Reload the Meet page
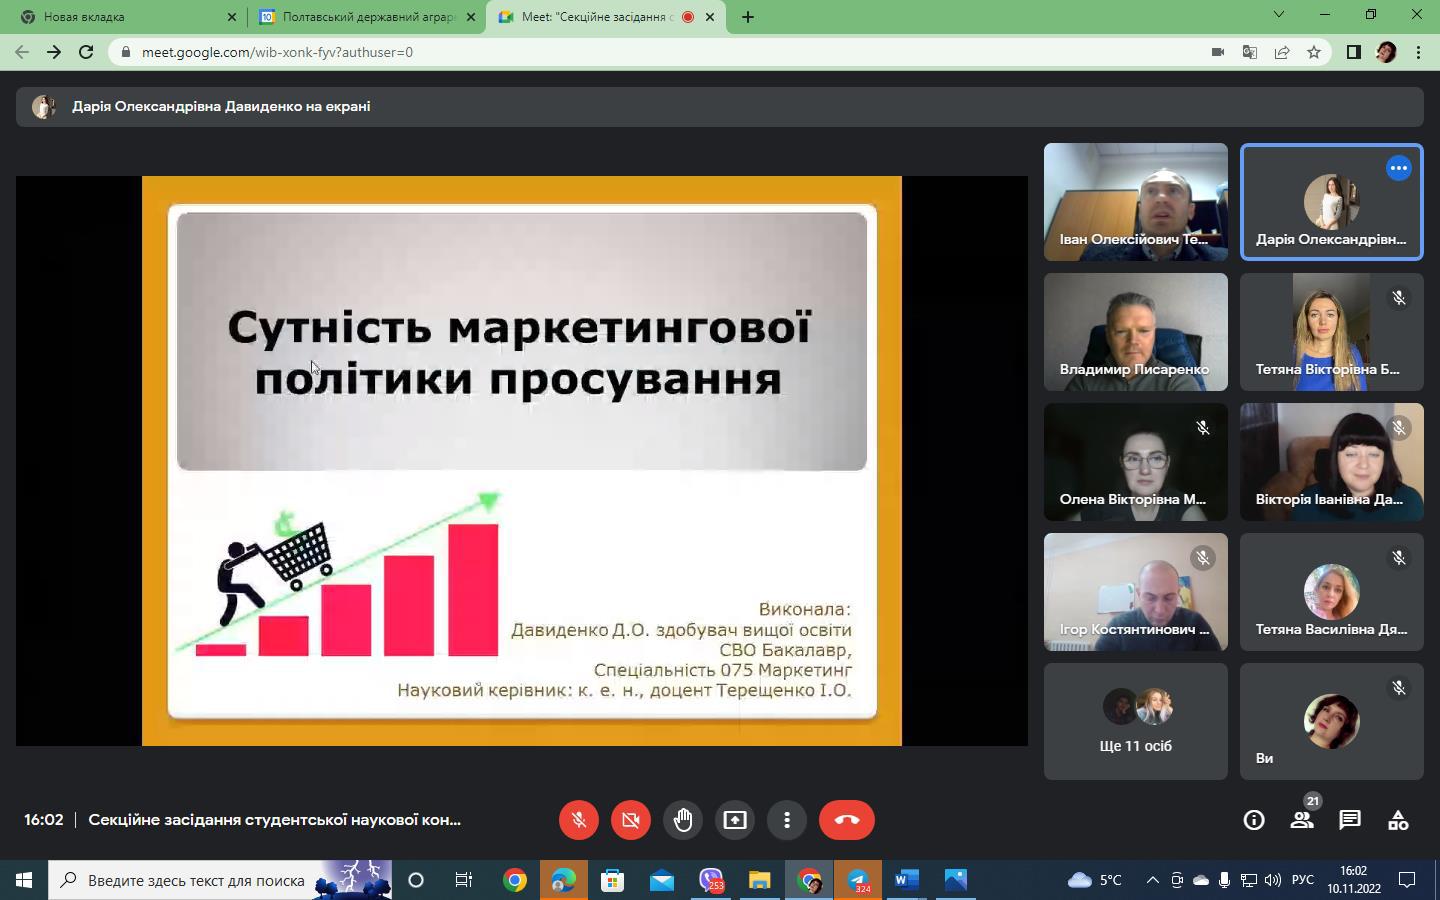Screen dimensions: 1440x900 coord(86,52)
